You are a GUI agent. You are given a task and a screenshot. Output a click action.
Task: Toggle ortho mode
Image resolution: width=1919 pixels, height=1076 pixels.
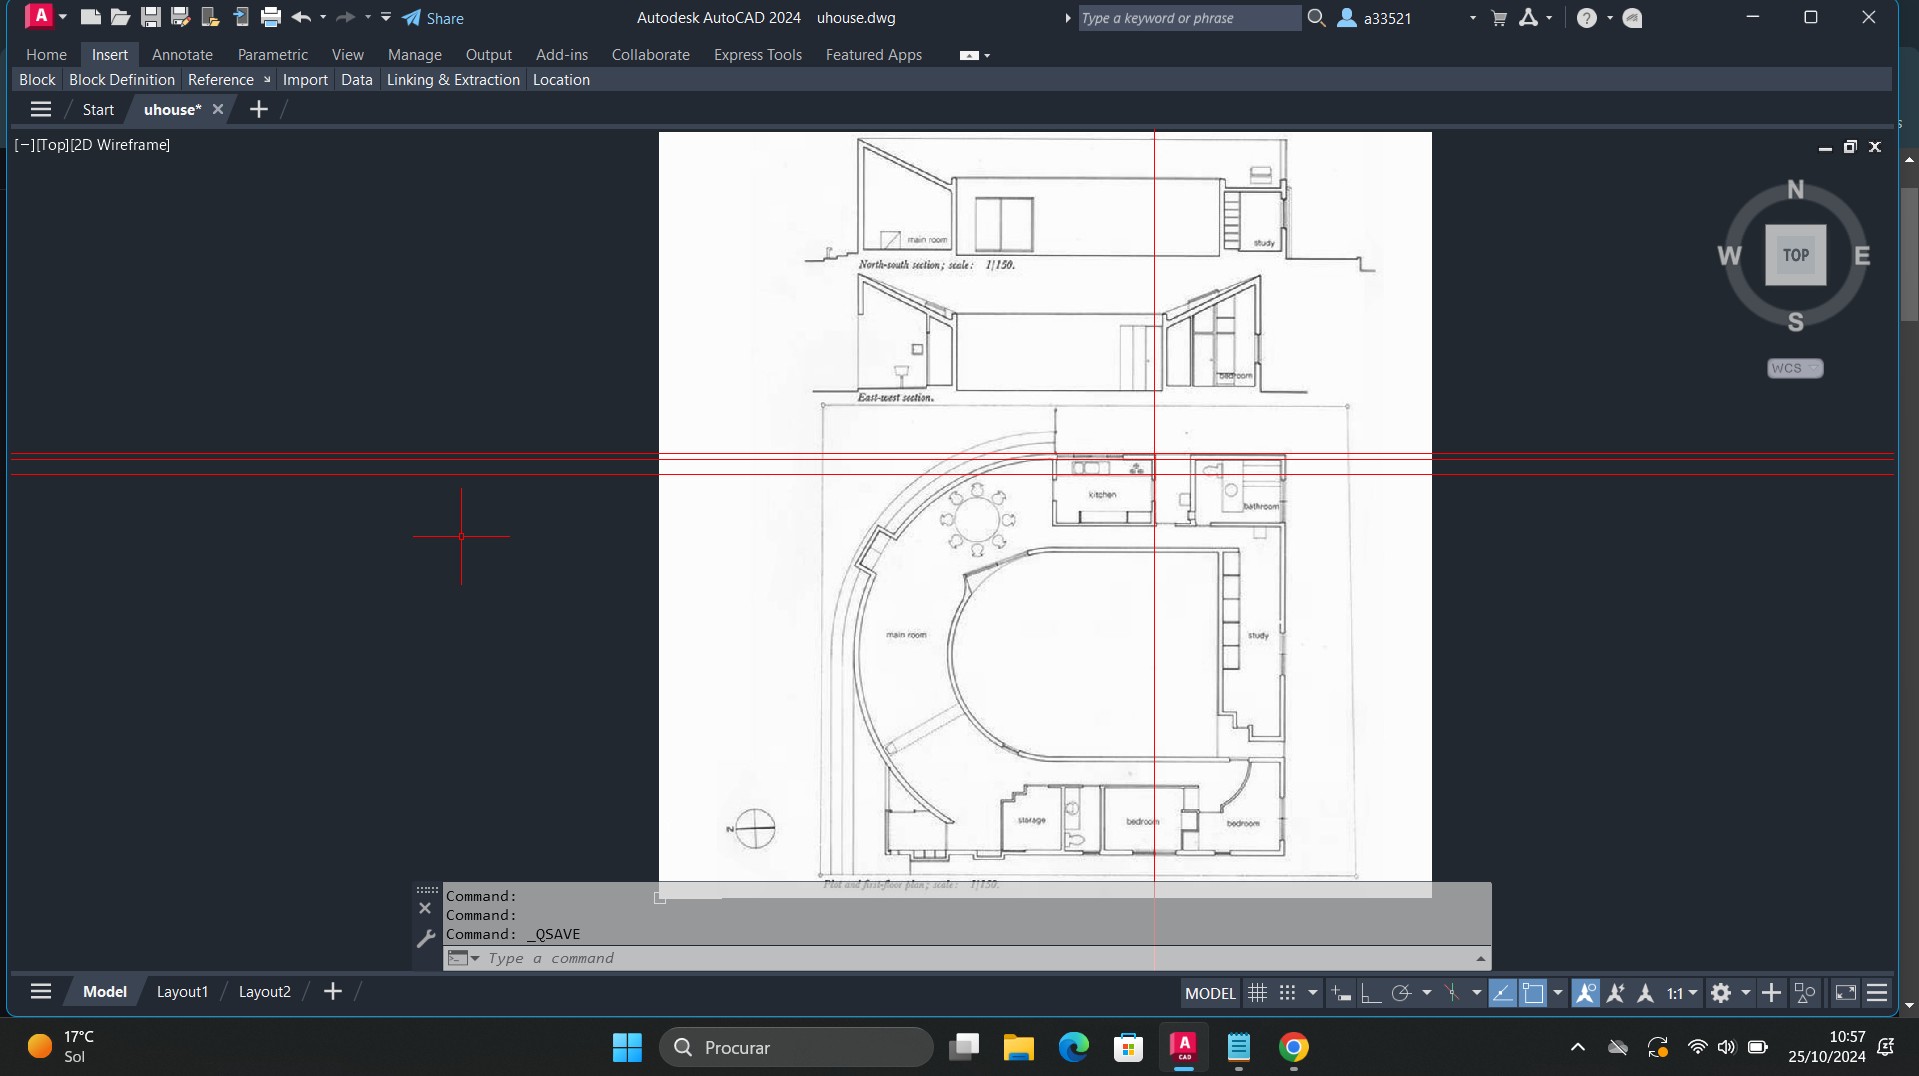click(1371, 993)
